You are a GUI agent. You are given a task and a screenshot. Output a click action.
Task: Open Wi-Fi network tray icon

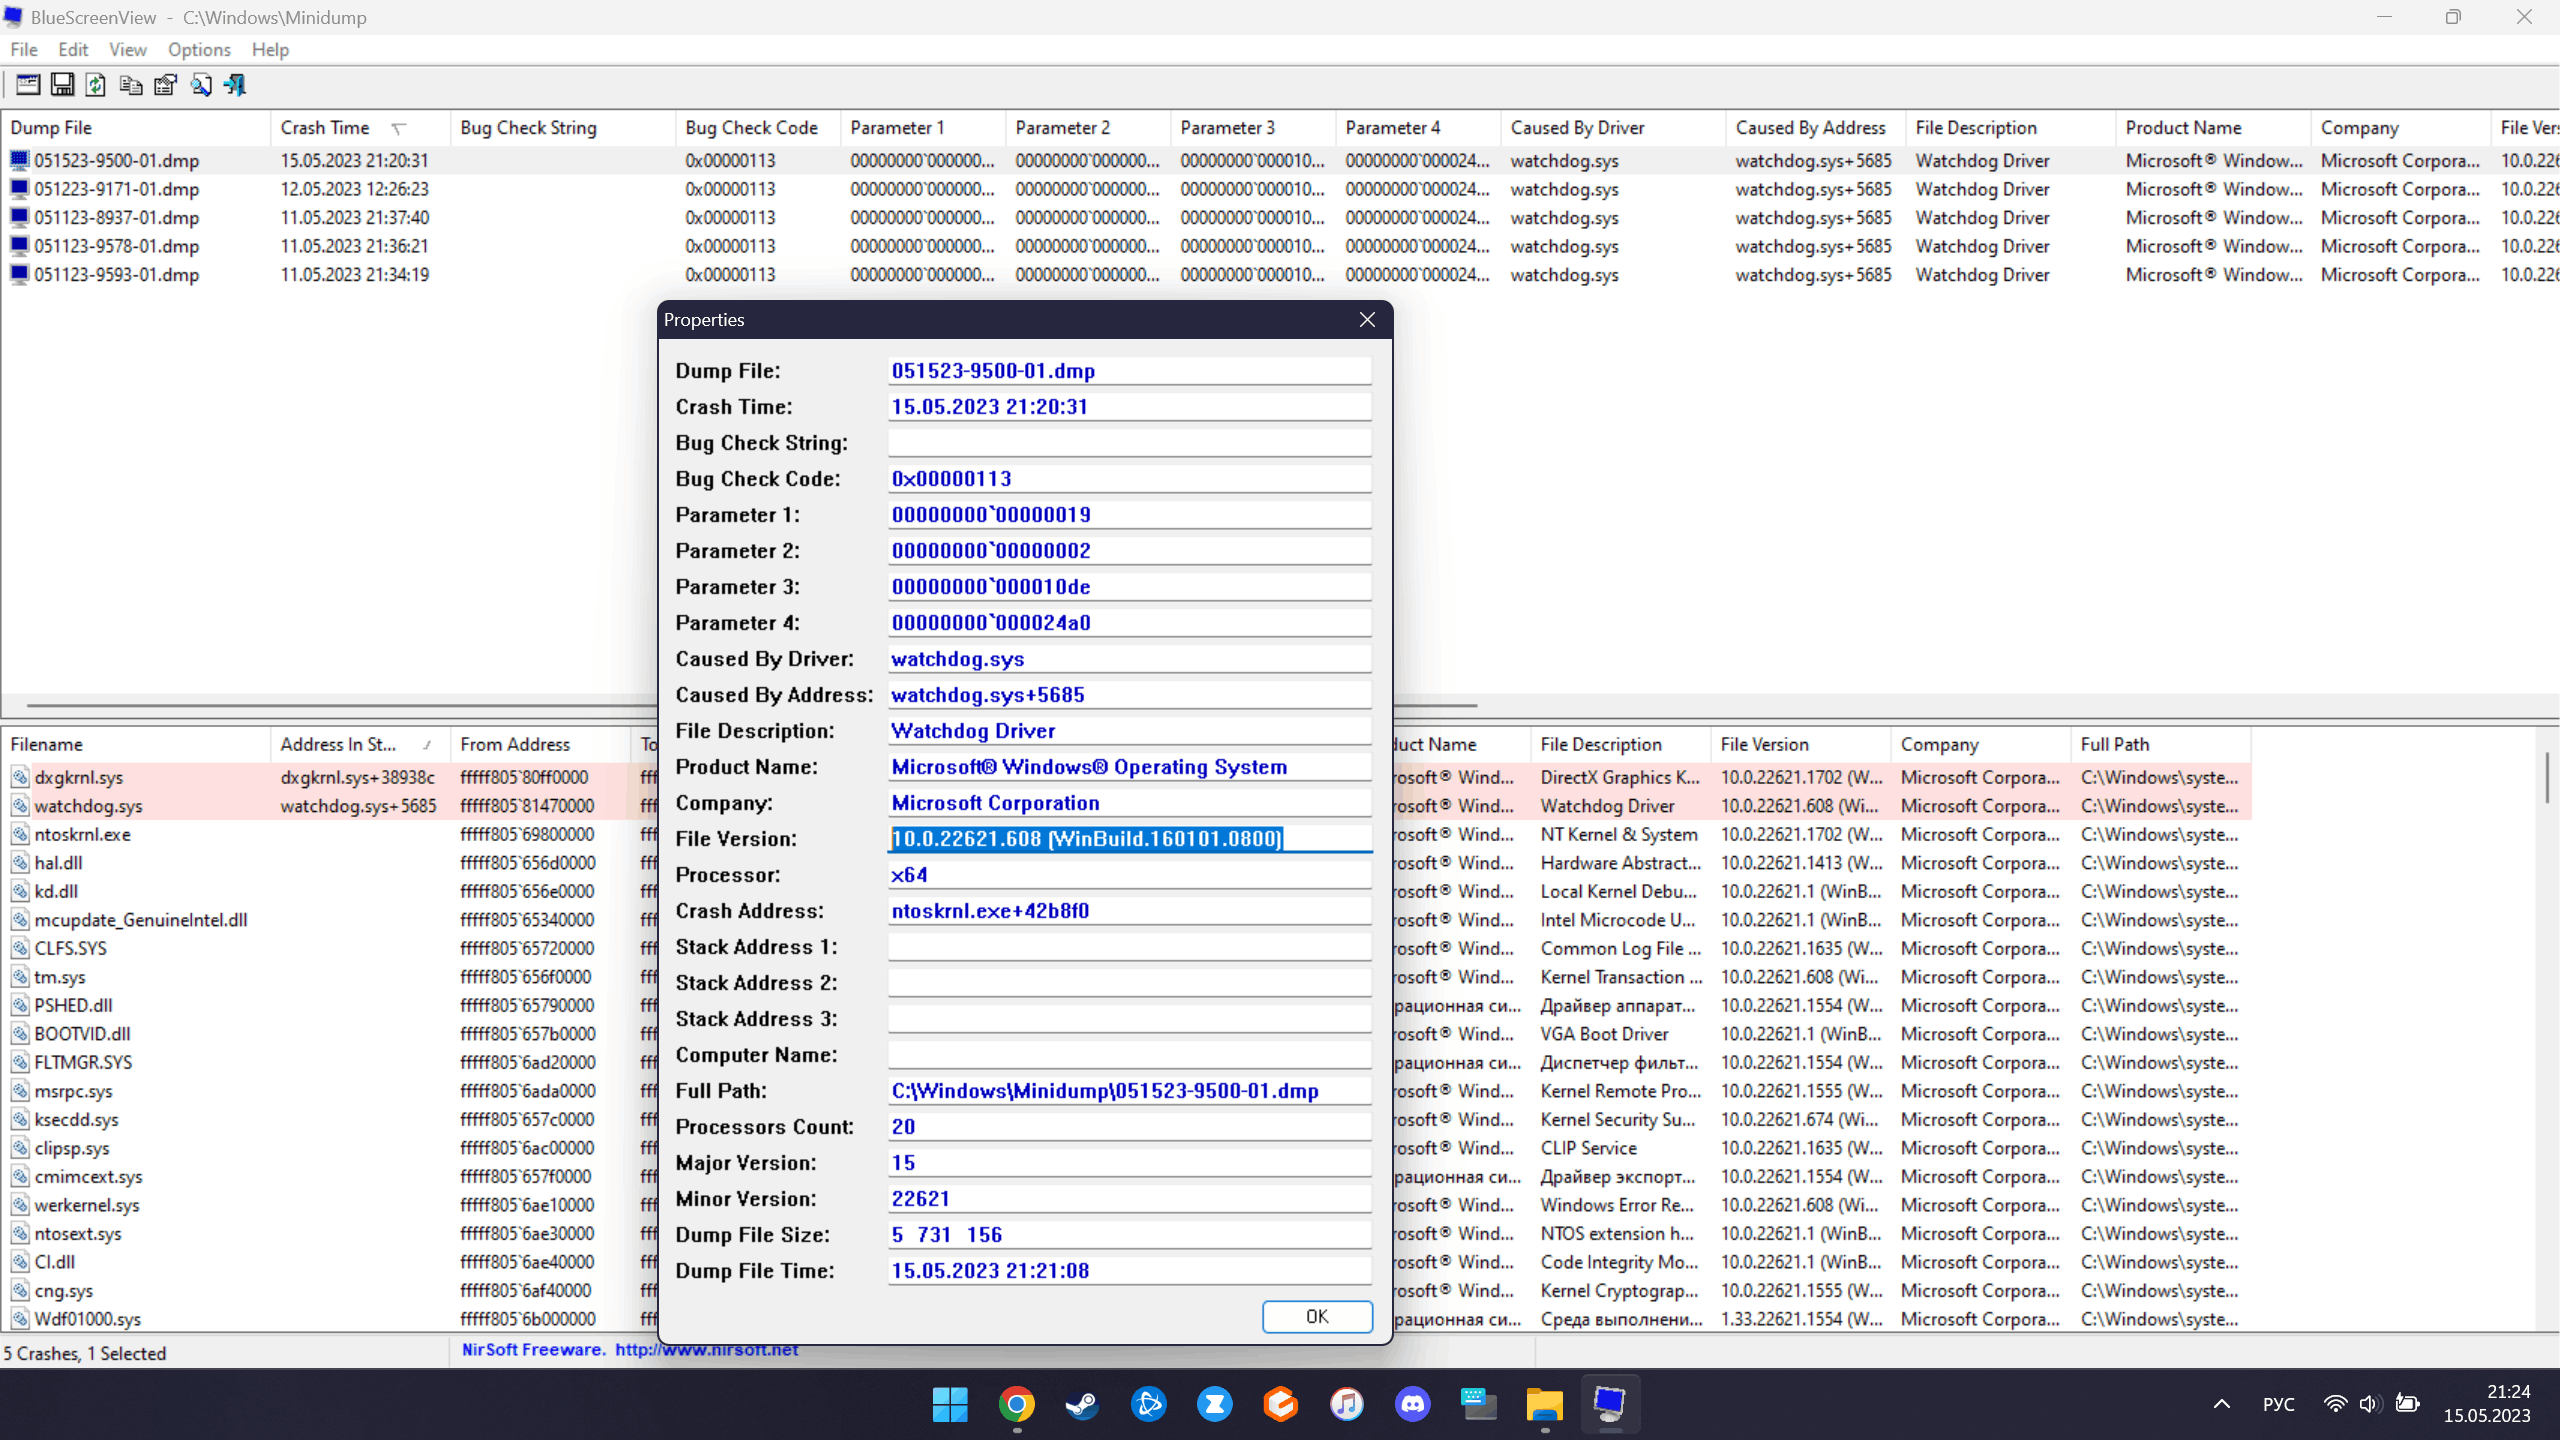(2335, 1404)
